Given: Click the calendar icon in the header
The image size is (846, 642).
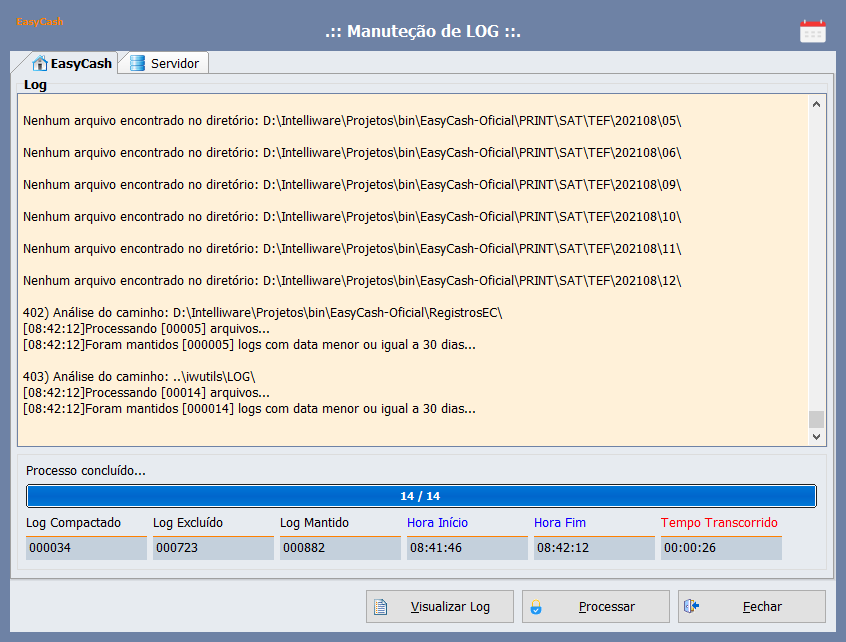Looking at the screenshot, I should [x=812, y=31].
